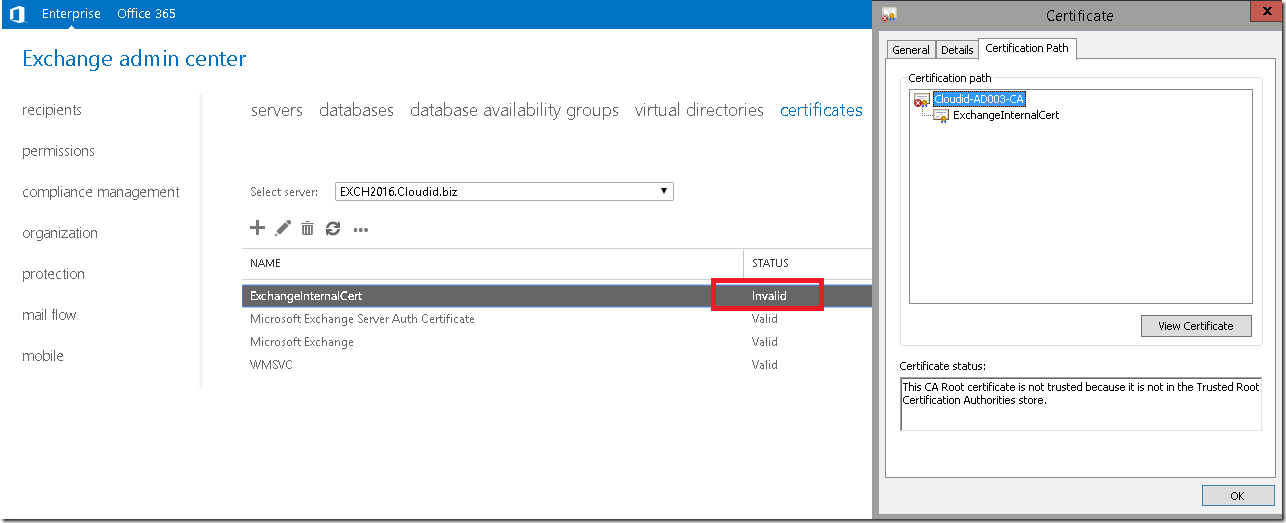Screen dimensions: 1286x523
Task: Confirm the Certificate dialog with OK
Action: 1238,496
